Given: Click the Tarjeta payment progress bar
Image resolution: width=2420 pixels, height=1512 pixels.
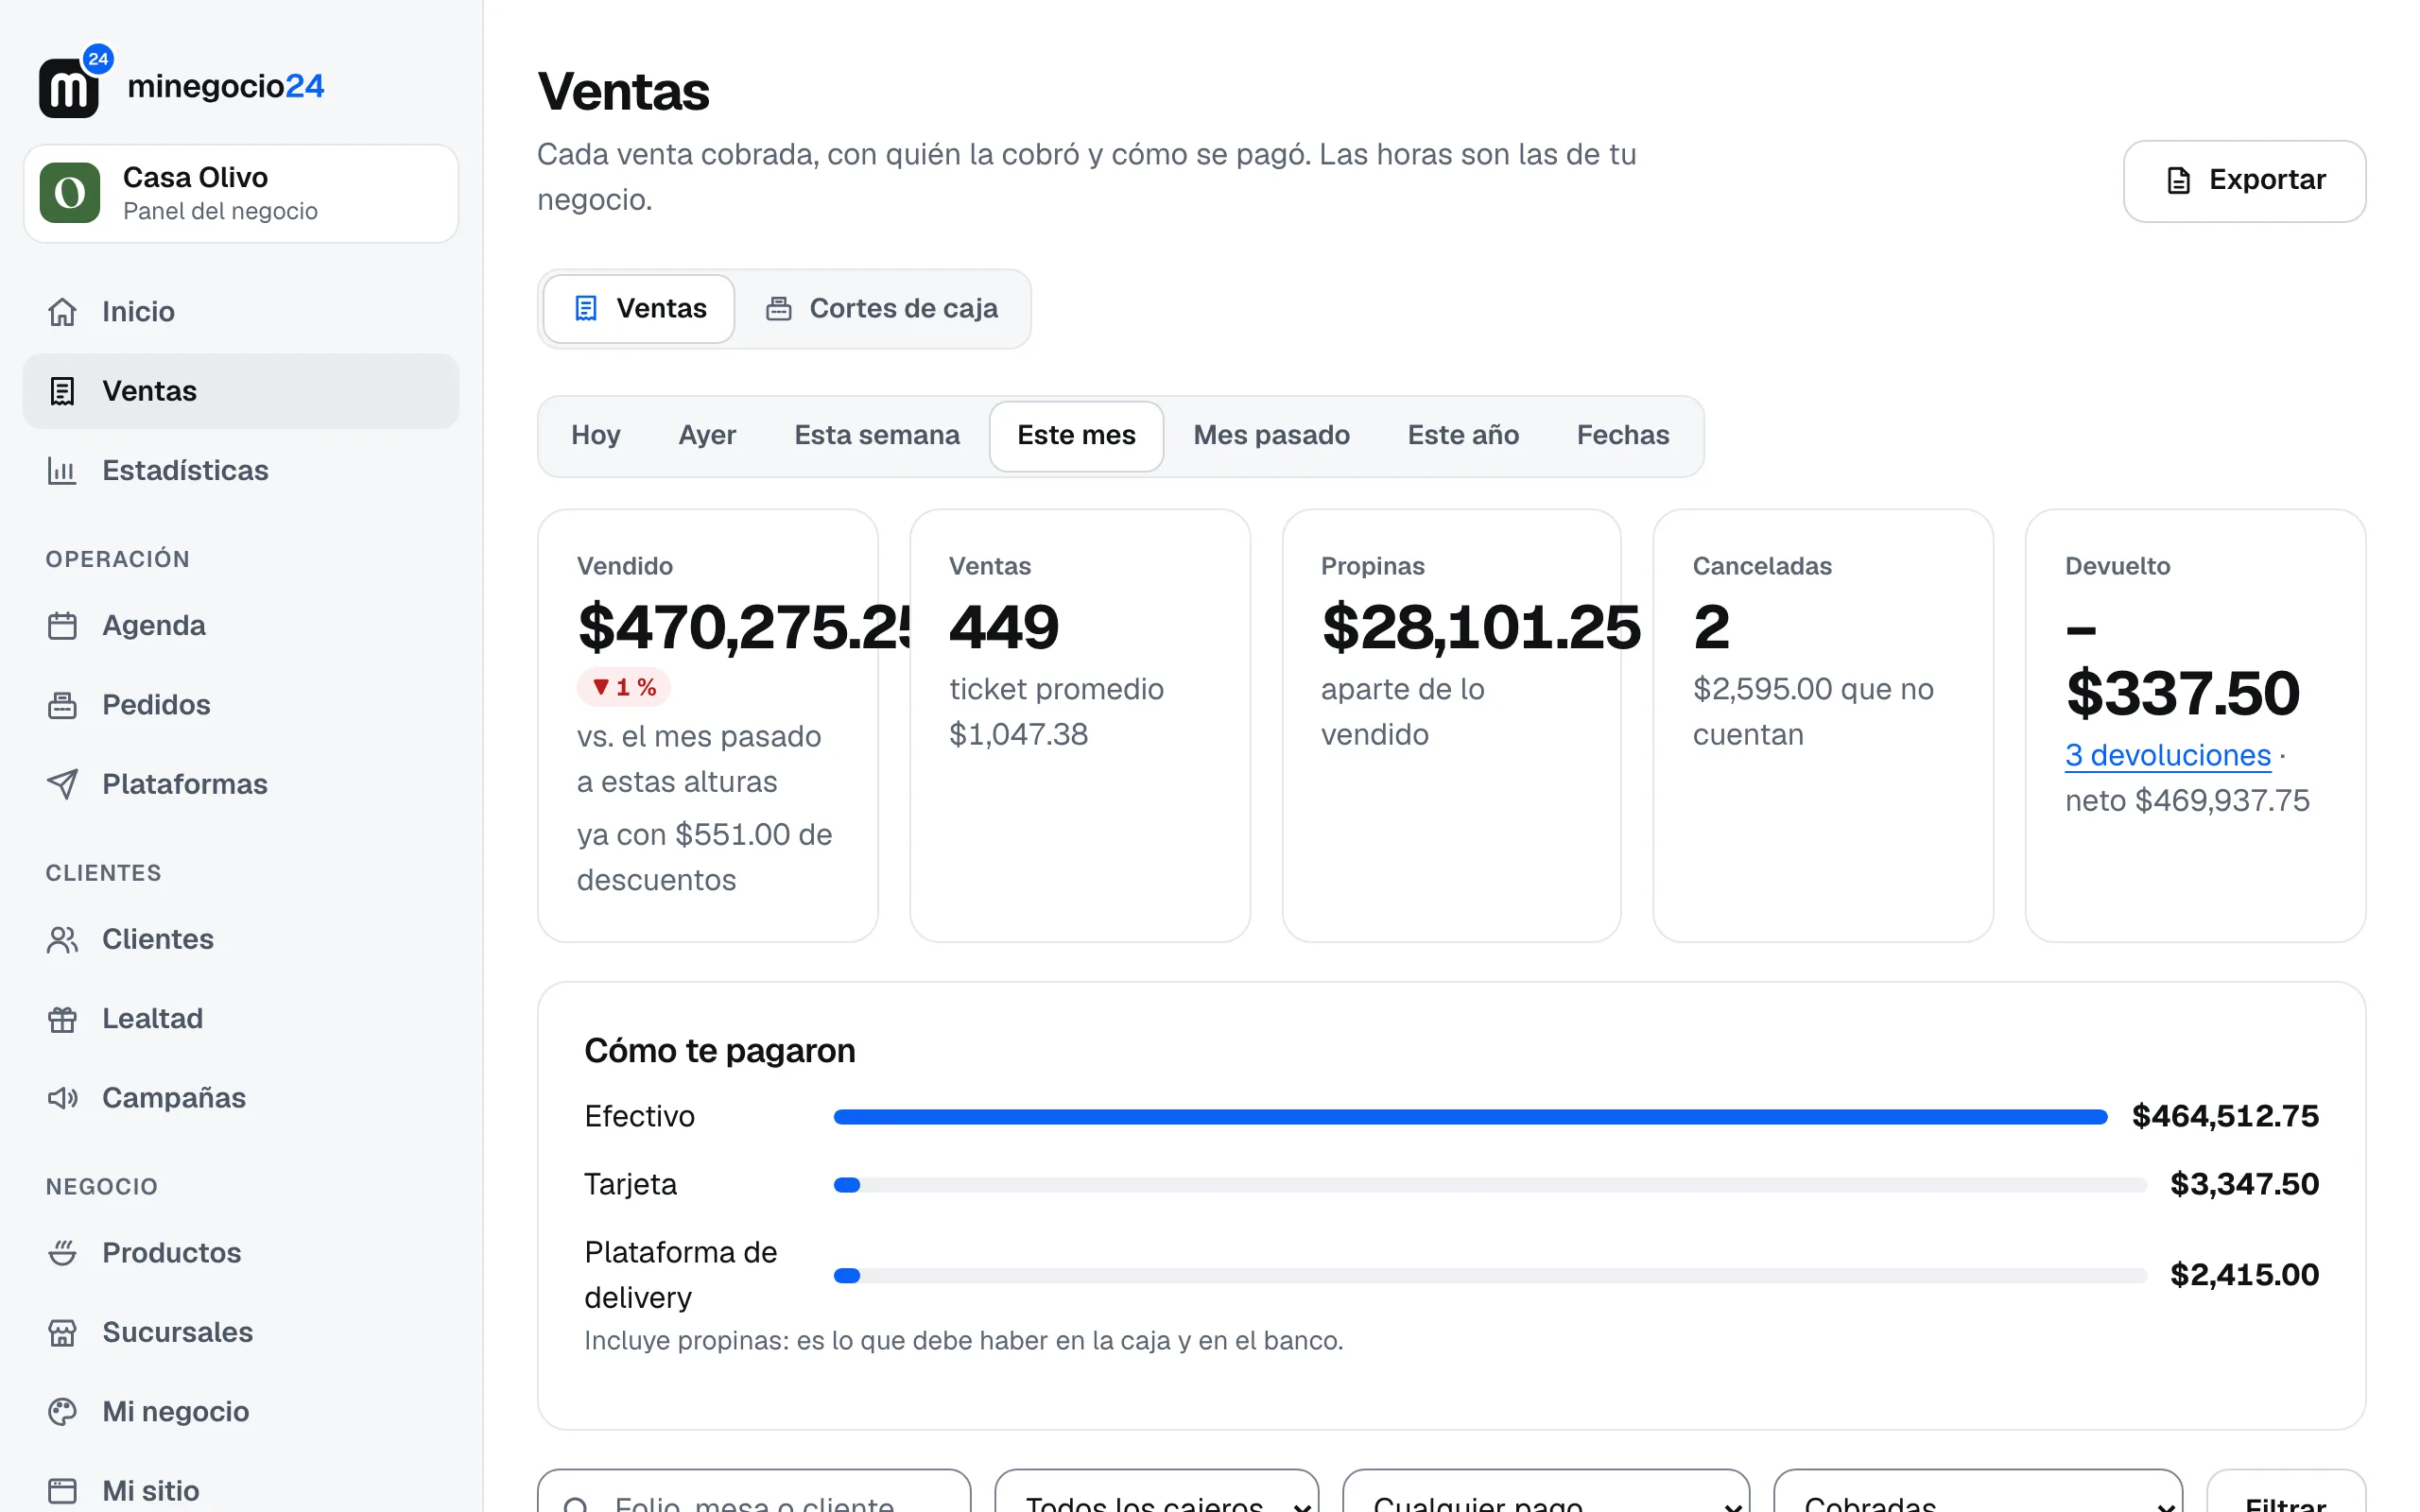Looking at the screenshot, I should click(x=1490, y=1185).
